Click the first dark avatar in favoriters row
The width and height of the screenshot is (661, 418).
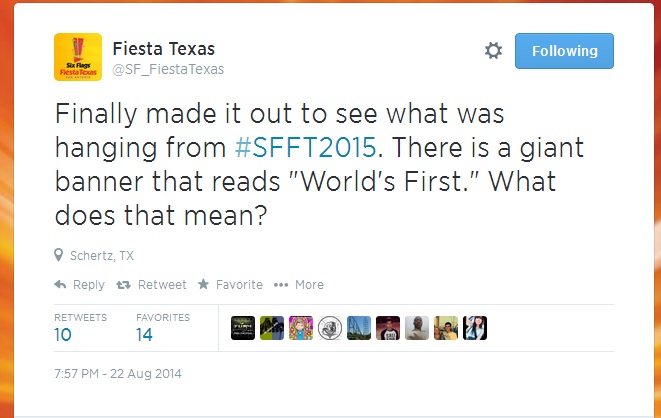[x=242, y=328]
